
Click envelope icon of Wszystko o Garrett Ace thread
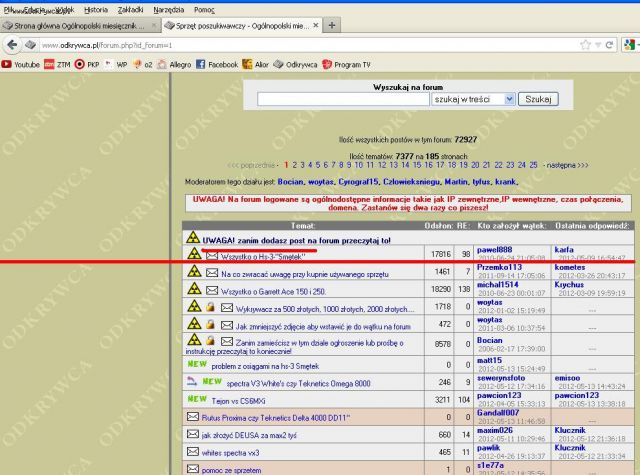(212, 290)
